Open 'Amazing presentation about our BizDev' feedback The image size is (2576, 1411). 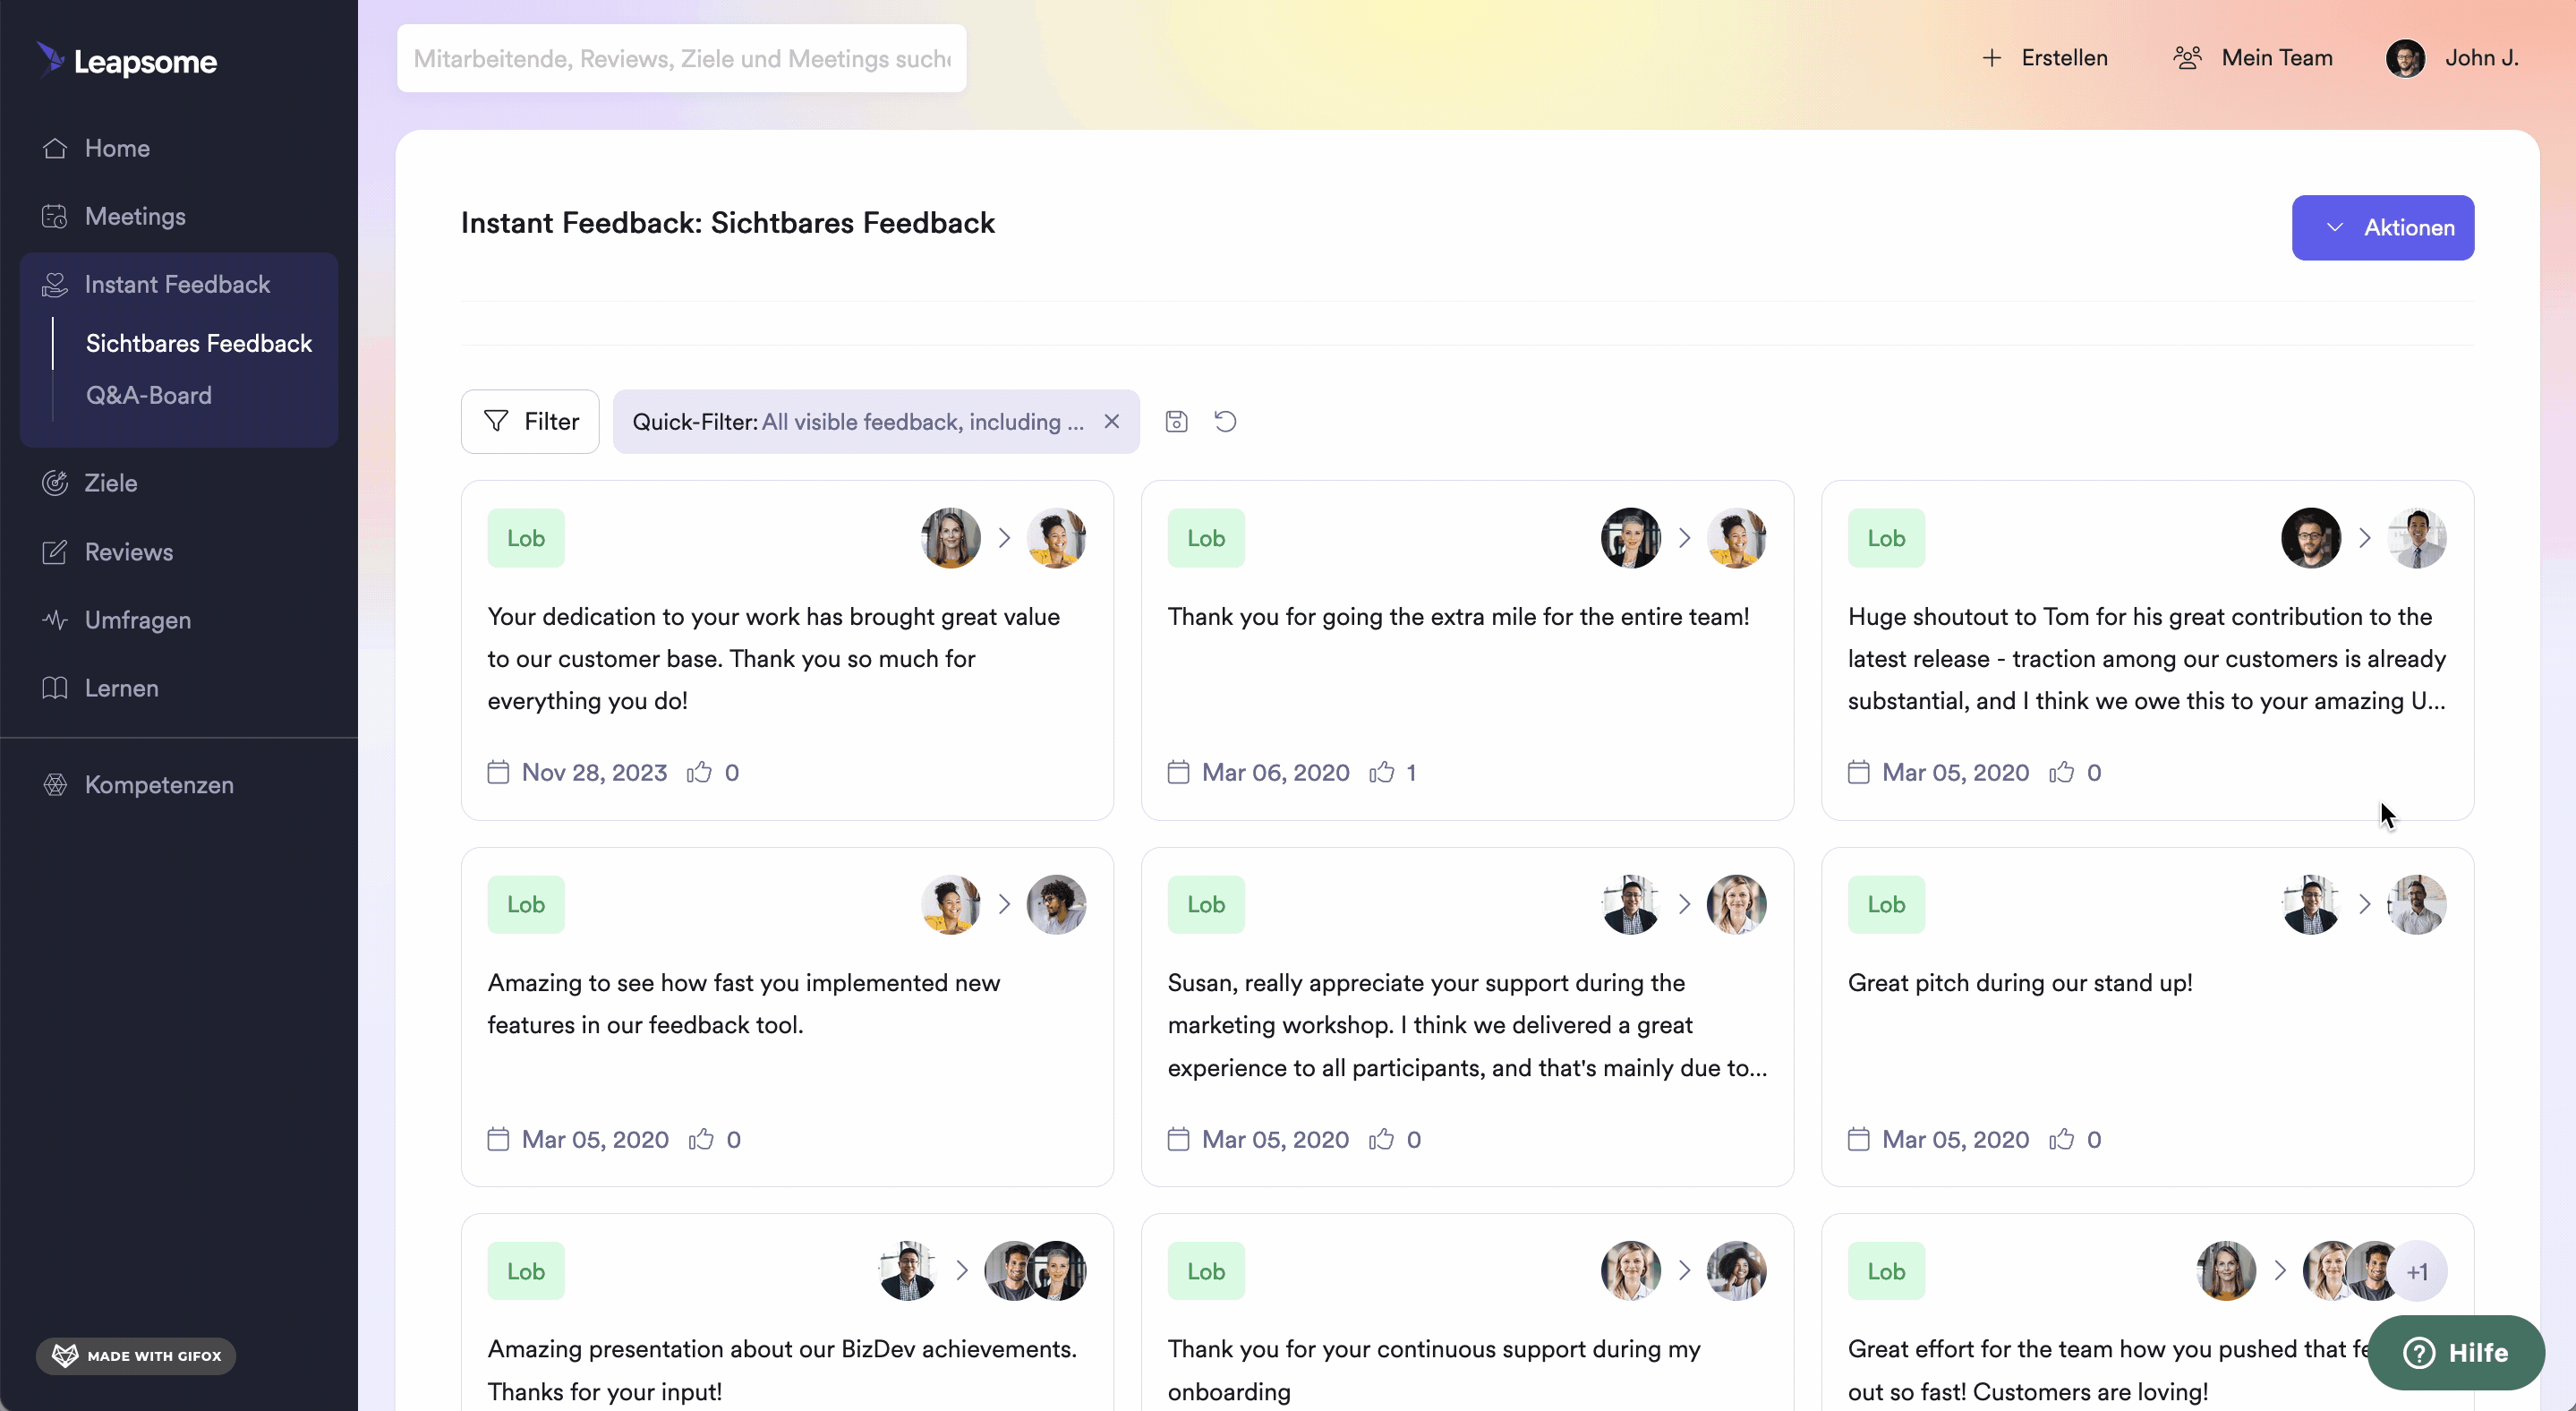pyautogui.click(x=782, y=1370)
